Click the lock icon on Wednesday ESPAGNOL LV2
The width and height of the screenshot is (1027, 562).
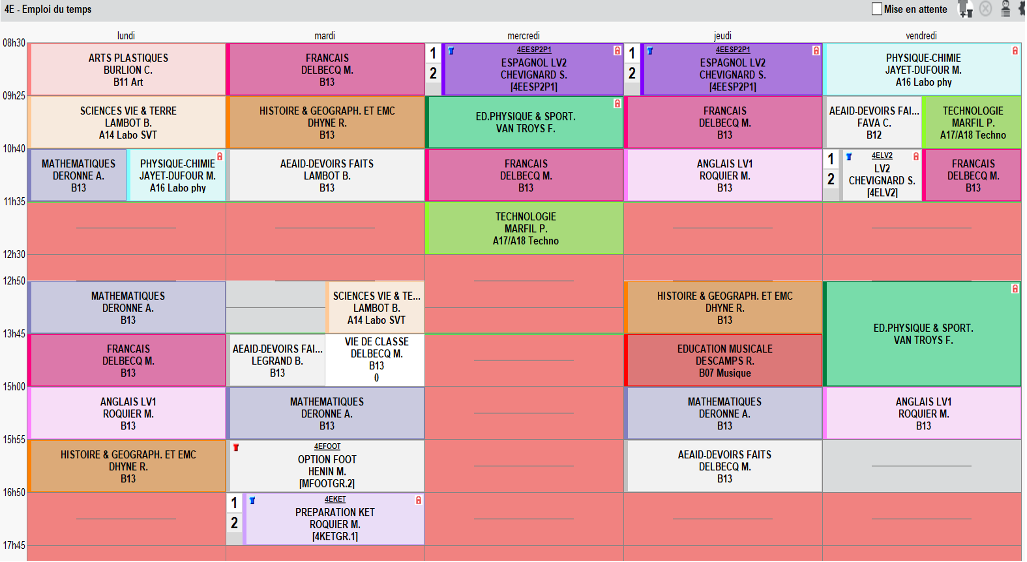(617, 50)
